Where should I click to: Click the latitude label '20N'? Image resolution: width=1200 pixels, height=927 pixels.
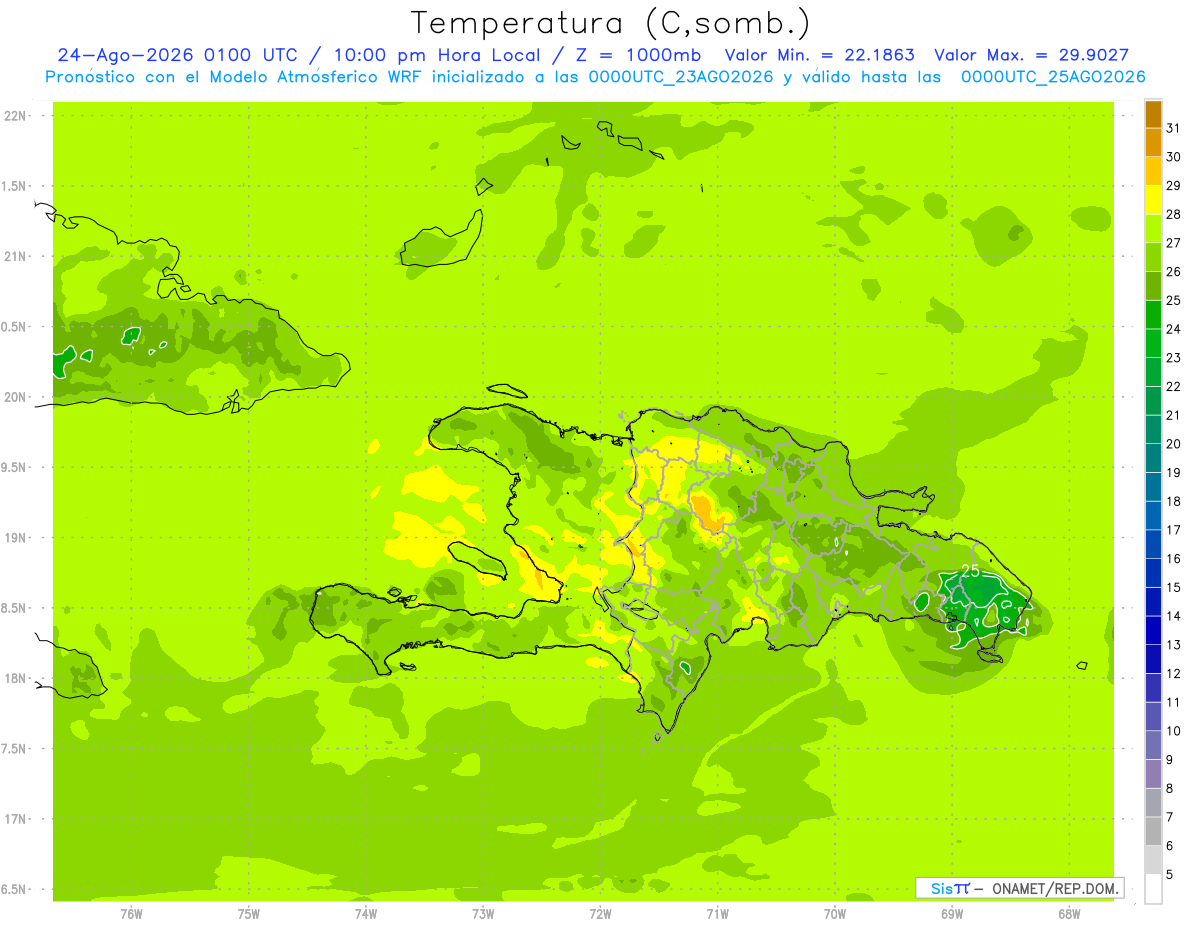click(x=15, y=397)
